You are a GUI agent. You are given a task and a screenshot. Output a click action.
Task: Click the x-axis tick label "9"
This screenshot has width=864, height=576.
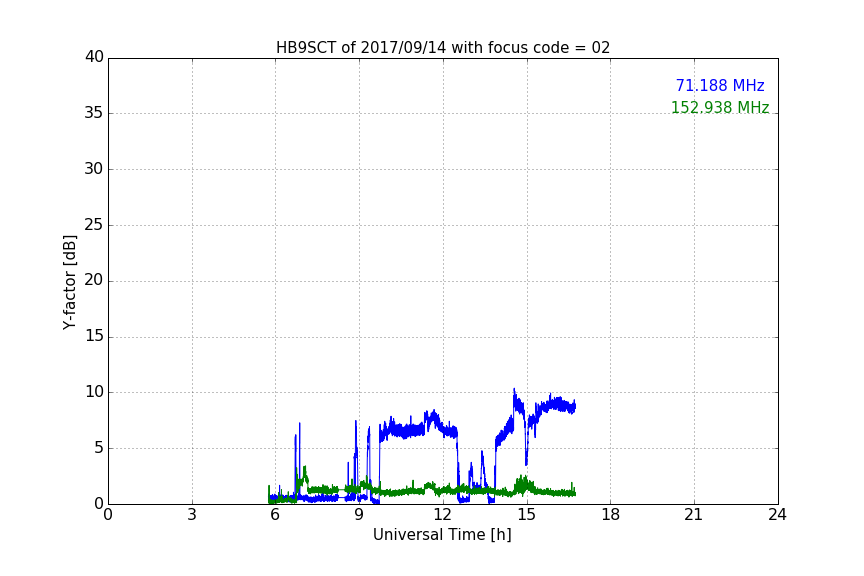pyautogui.click(x=359, y=515)
